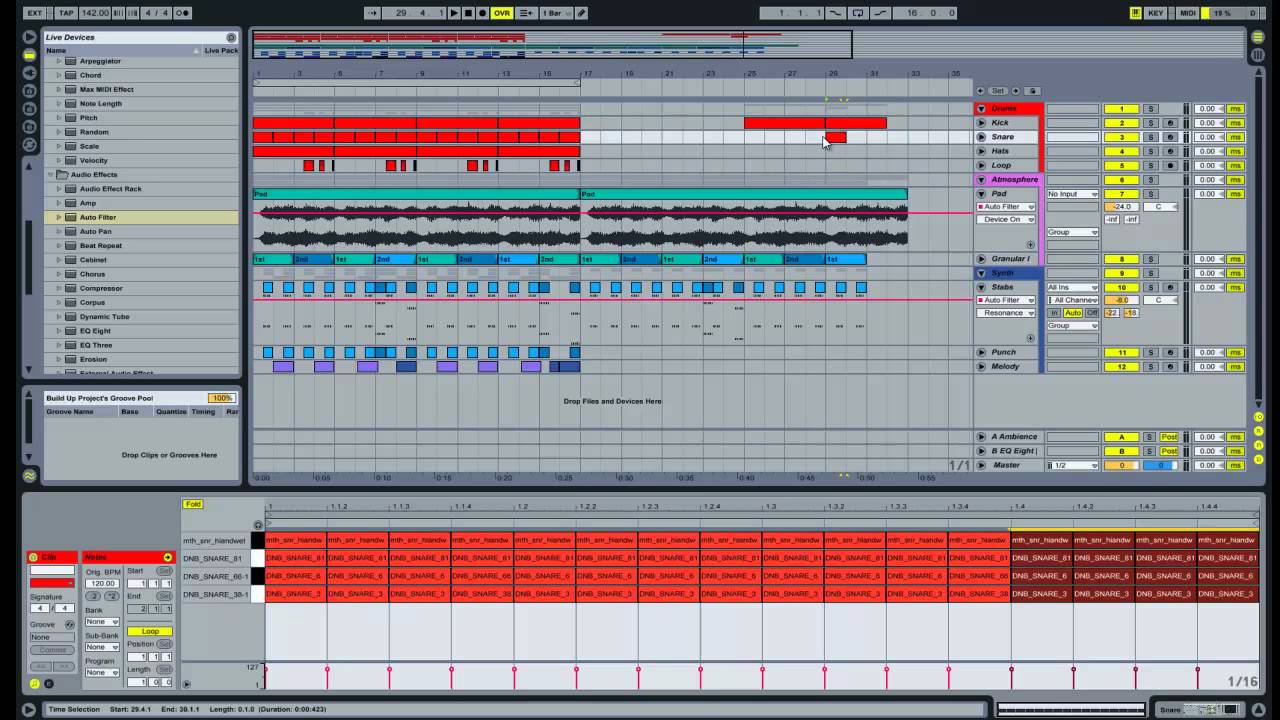Open Stabs Resonance control chooser
This screenshot has width=1280, height=720.
[x=1006, y=313]
